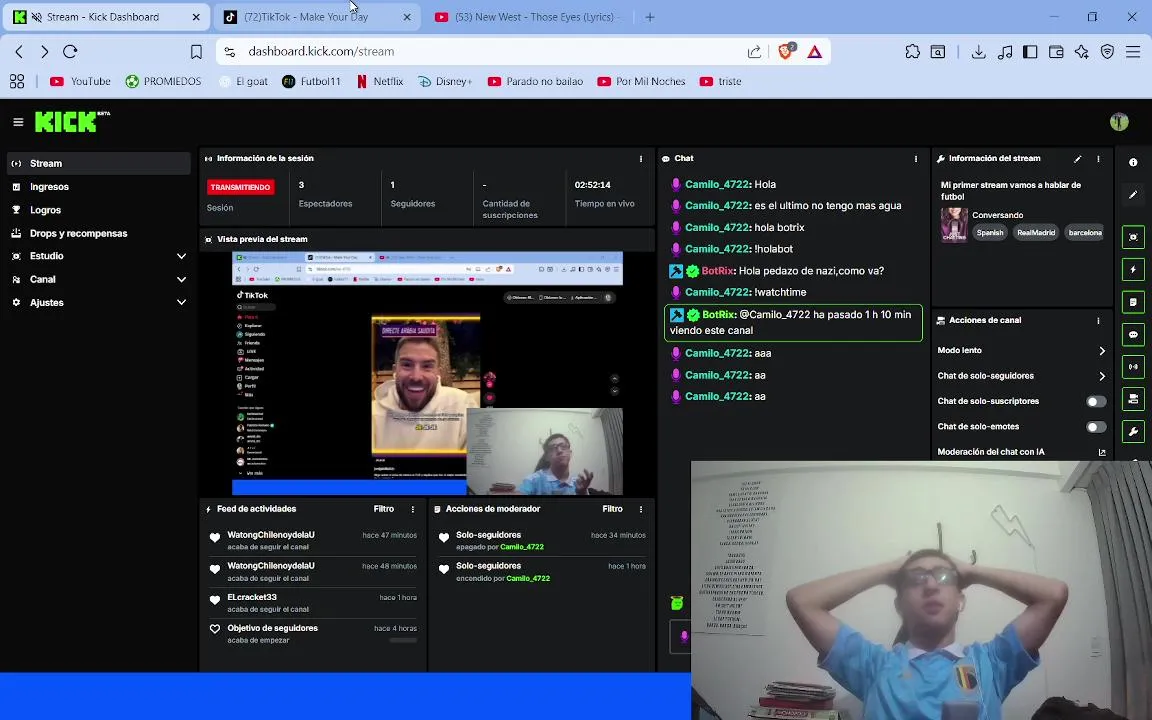Open the Netflix bookmark
Viewport: 1152px width, 720px height.
coord(379,82)
